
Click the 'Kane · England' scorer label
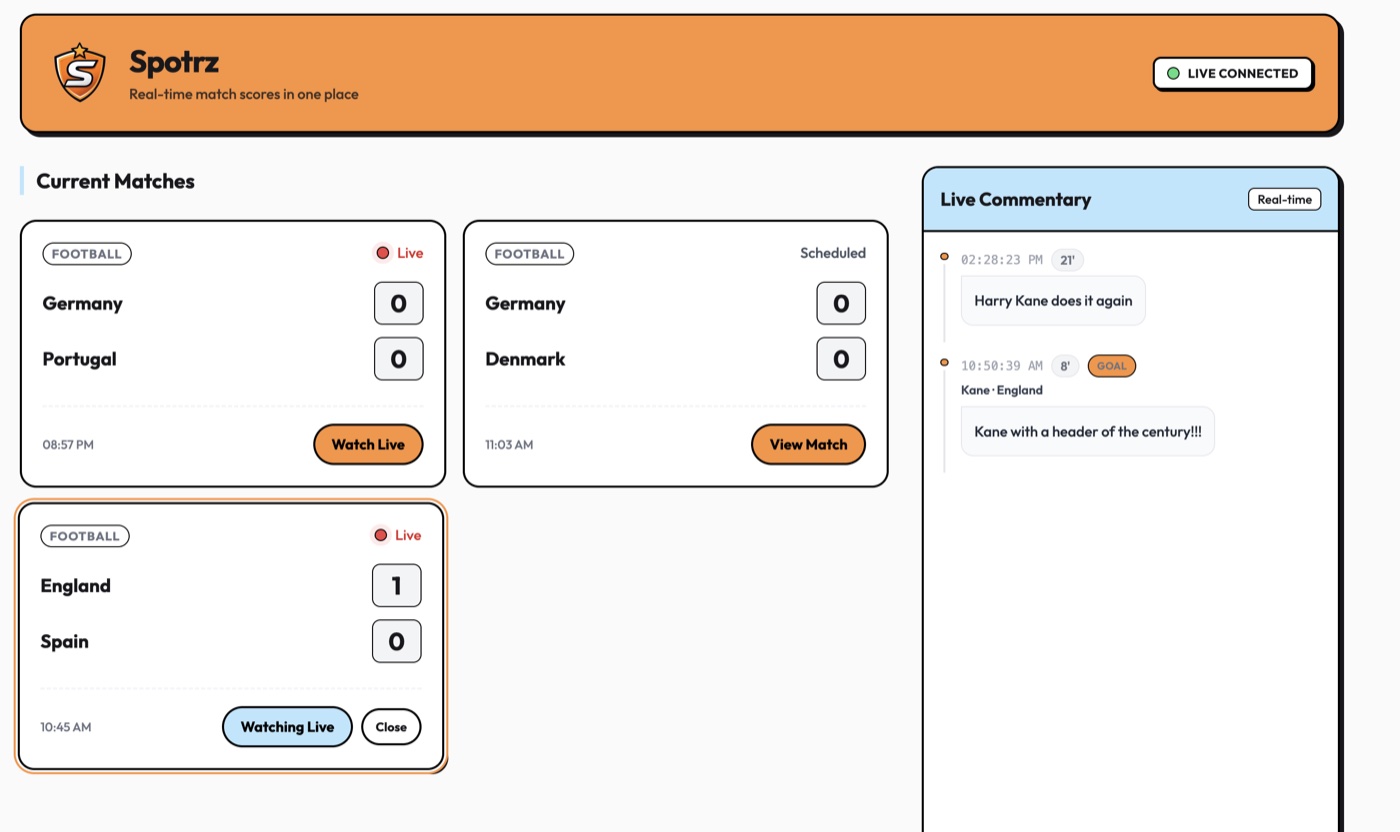pyautogui.click(x=1002, y=390)
